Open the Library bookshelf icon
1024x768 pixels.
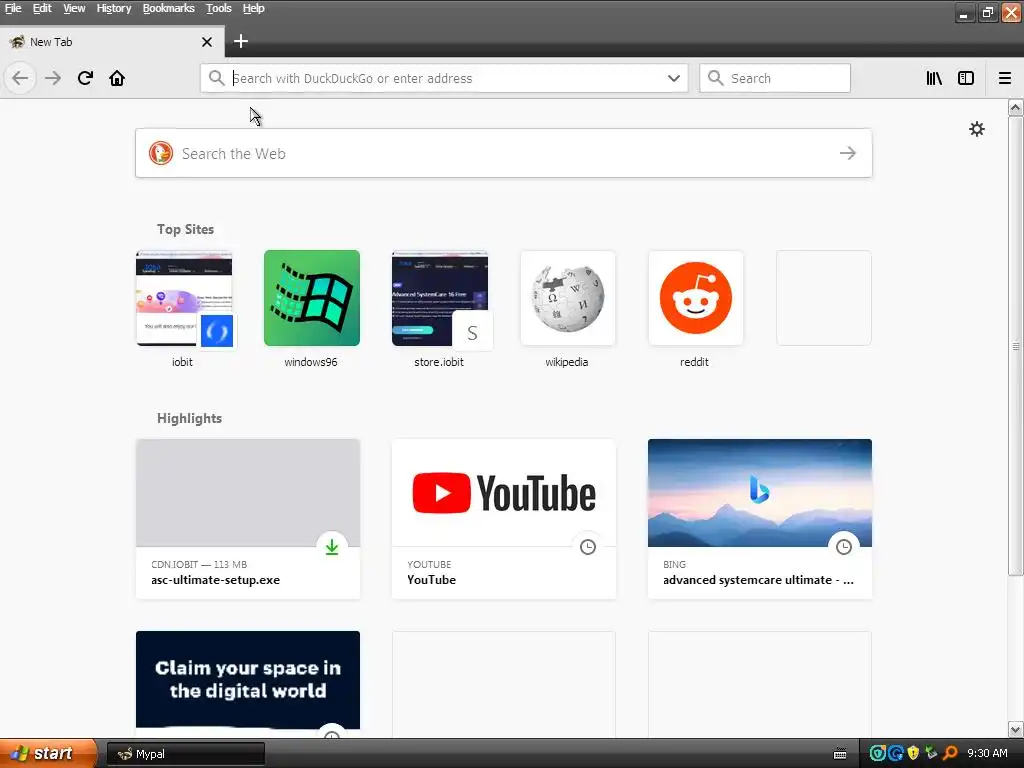[x=934, y=78]
